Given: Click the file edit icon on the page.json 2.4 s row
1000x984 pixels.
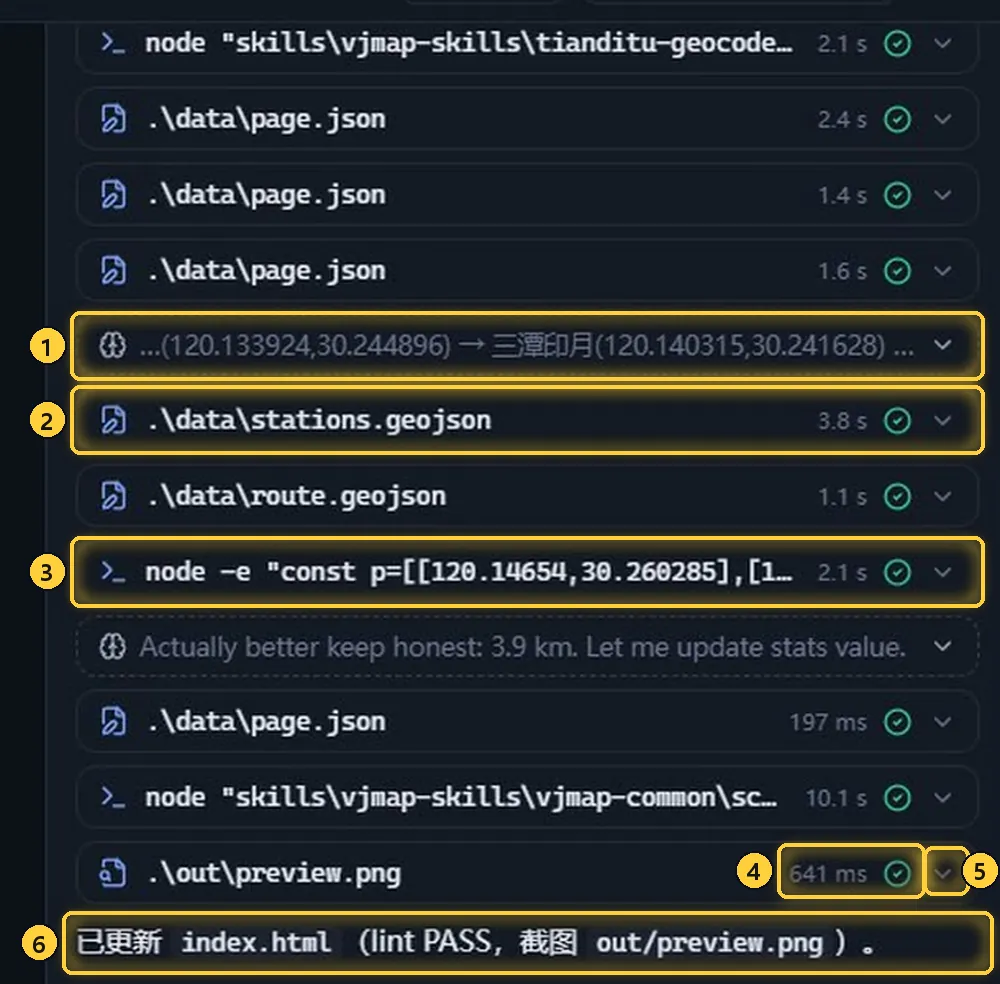Looking at the screenshot, I should [x=113, y=119].
